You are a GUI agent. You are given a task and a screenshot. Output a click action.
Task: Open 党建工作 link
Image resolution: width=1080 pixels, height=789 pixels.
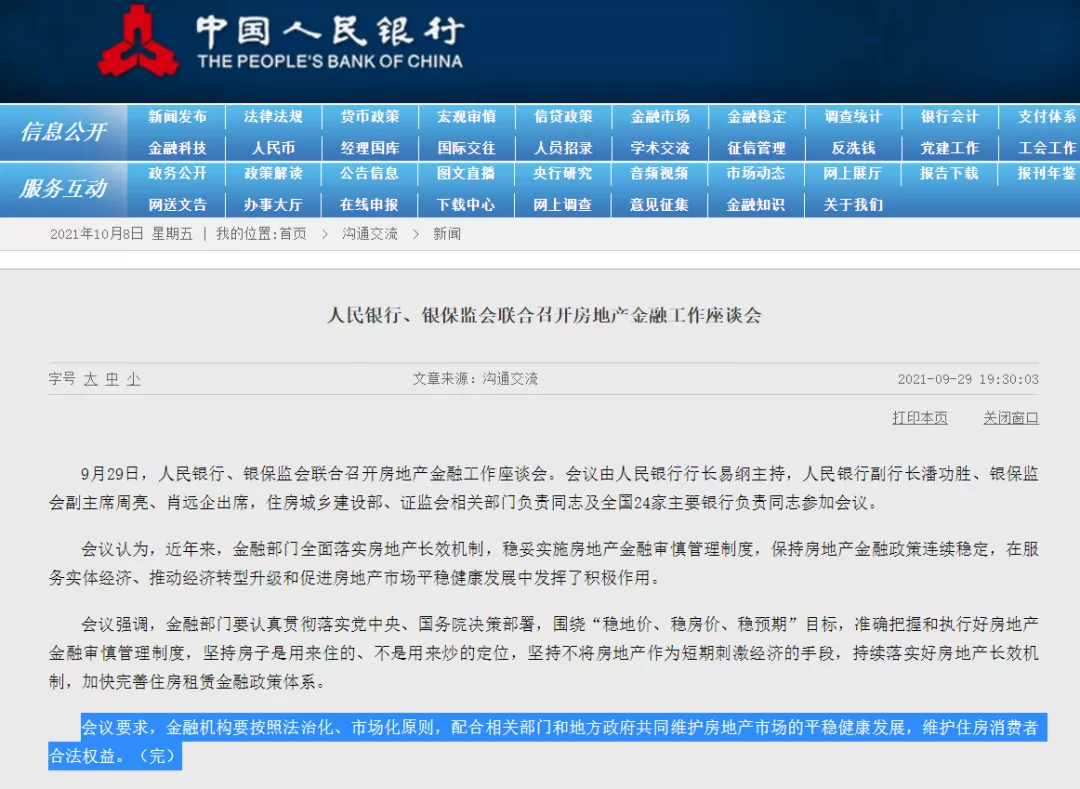click(x=949, y=148)
